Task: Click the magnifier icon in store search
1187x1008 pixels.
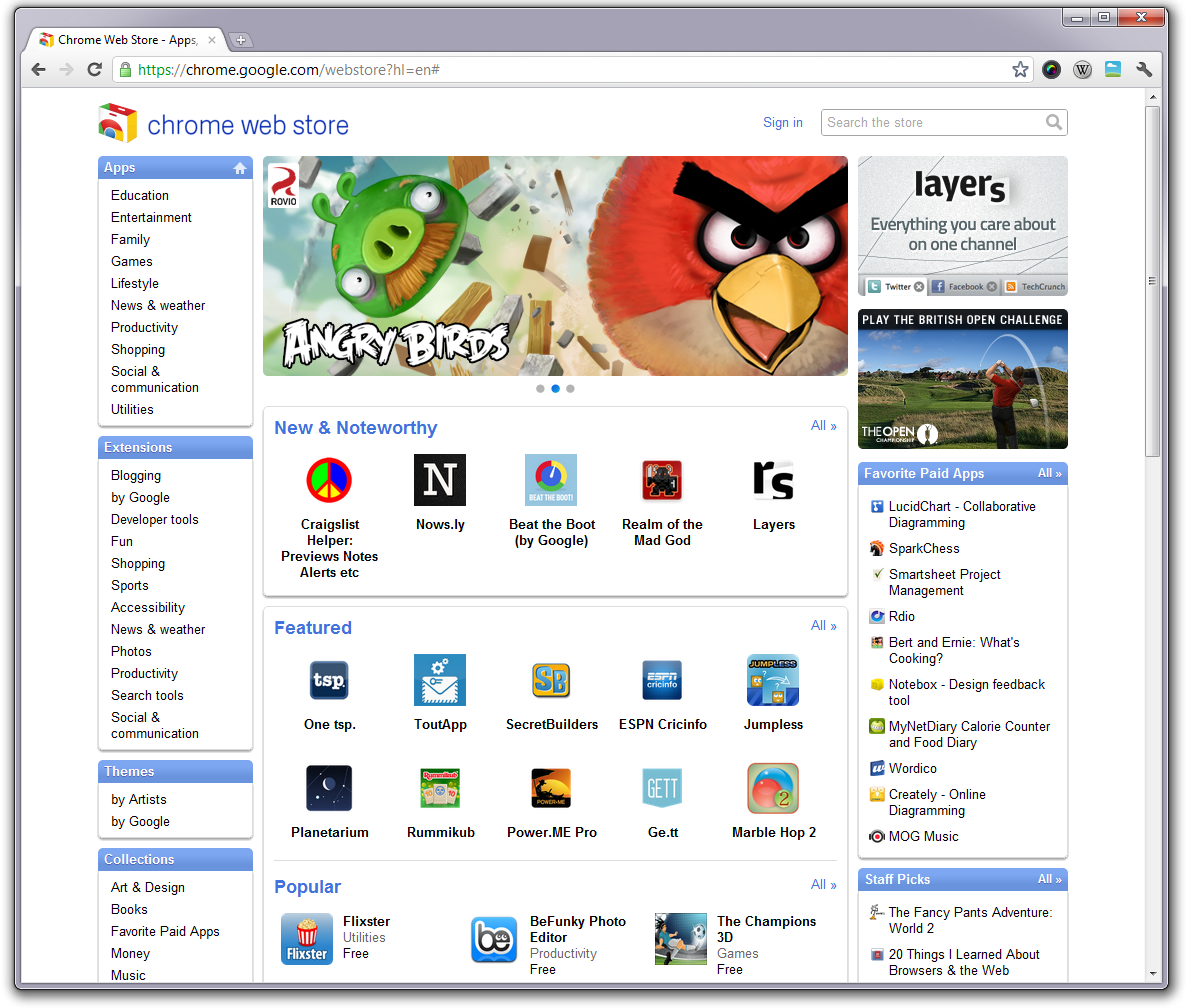Action: click(1054, 122)
